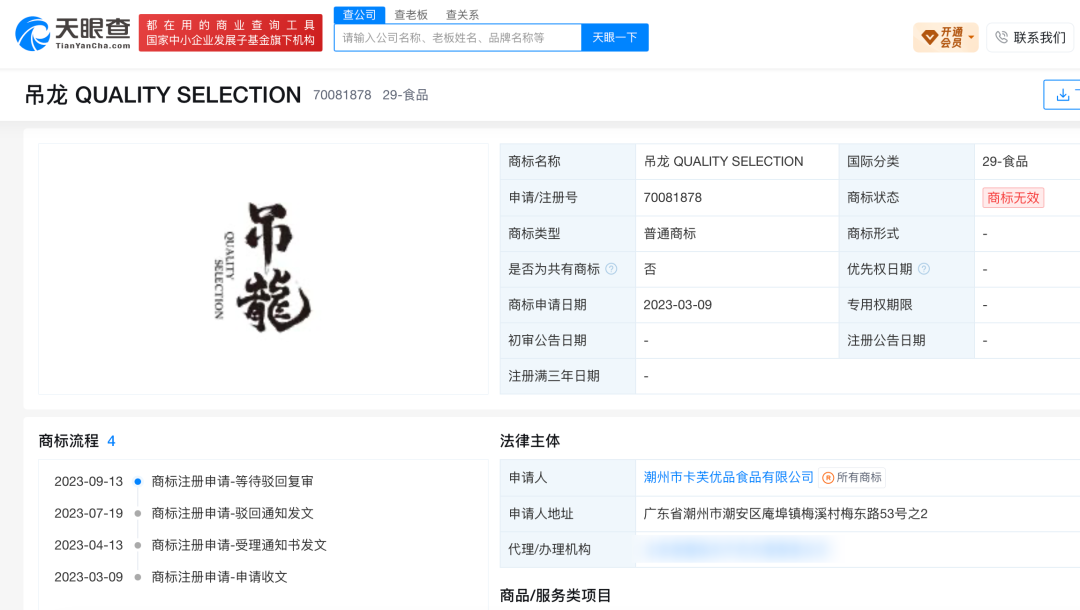Click the 2023-09-13 date in the process list

88,481
